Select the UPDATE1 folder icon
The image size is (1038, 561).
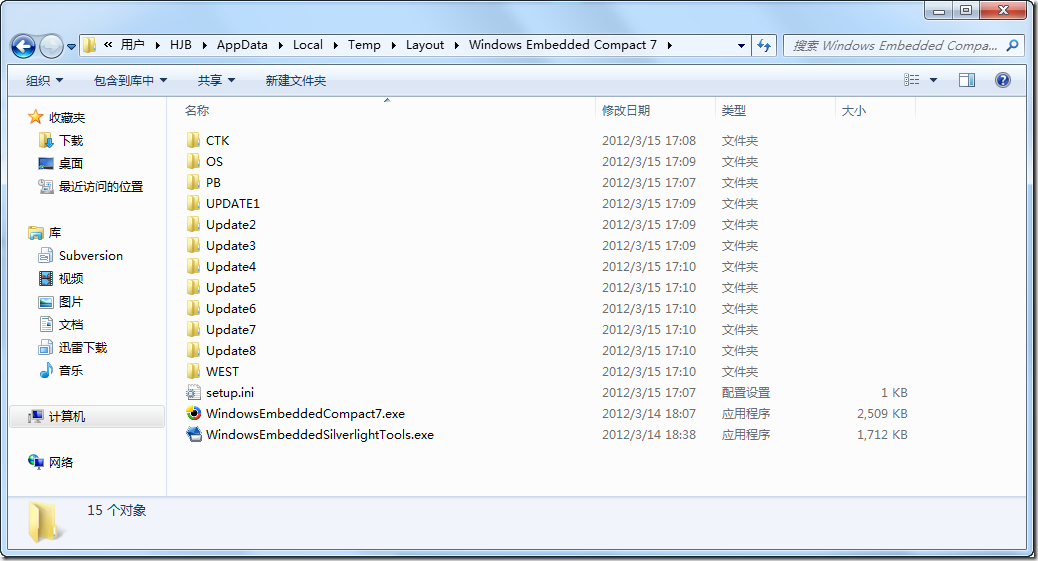pos(193,203)
